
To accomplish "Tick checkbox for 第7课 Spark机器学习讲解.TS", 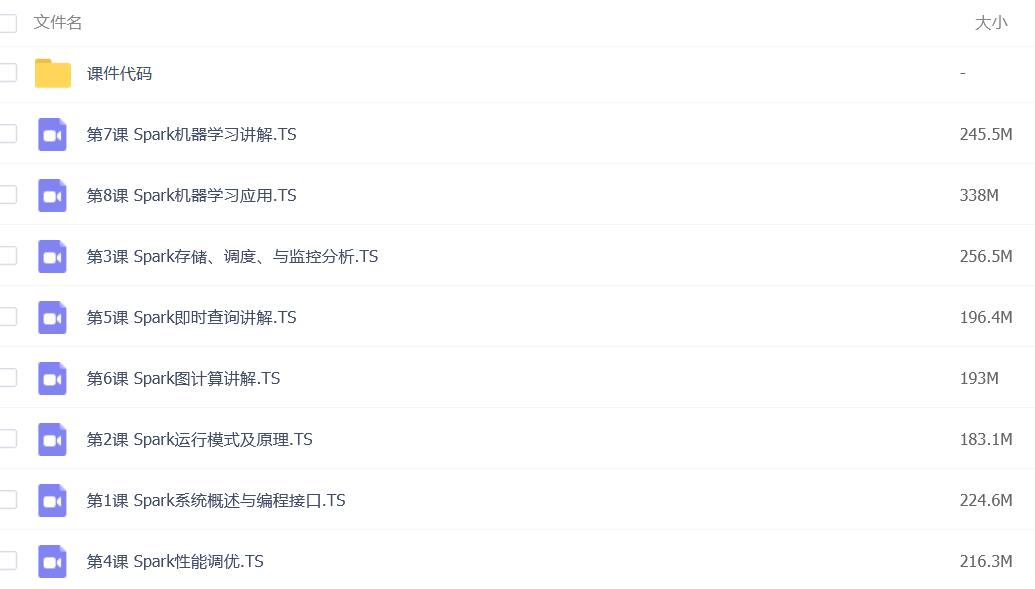I will coord(8,134).
